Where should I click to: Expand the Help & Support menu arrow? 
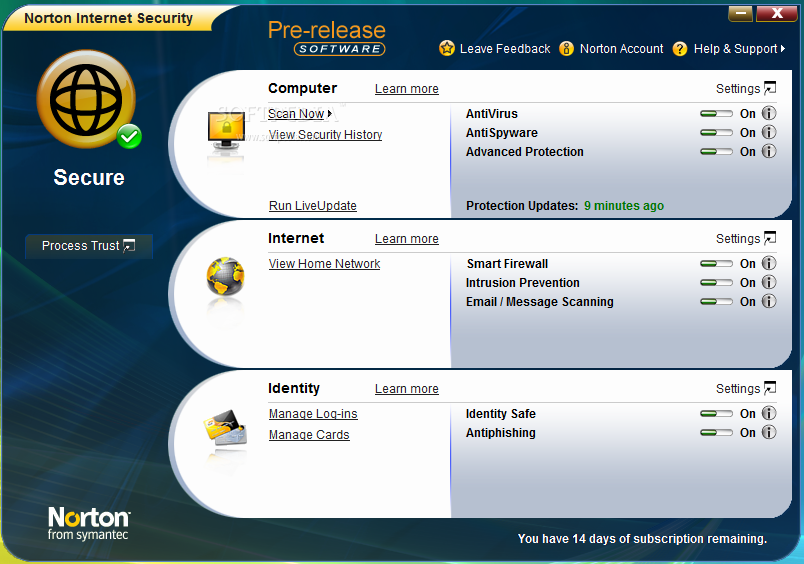(x=783, y=49)
